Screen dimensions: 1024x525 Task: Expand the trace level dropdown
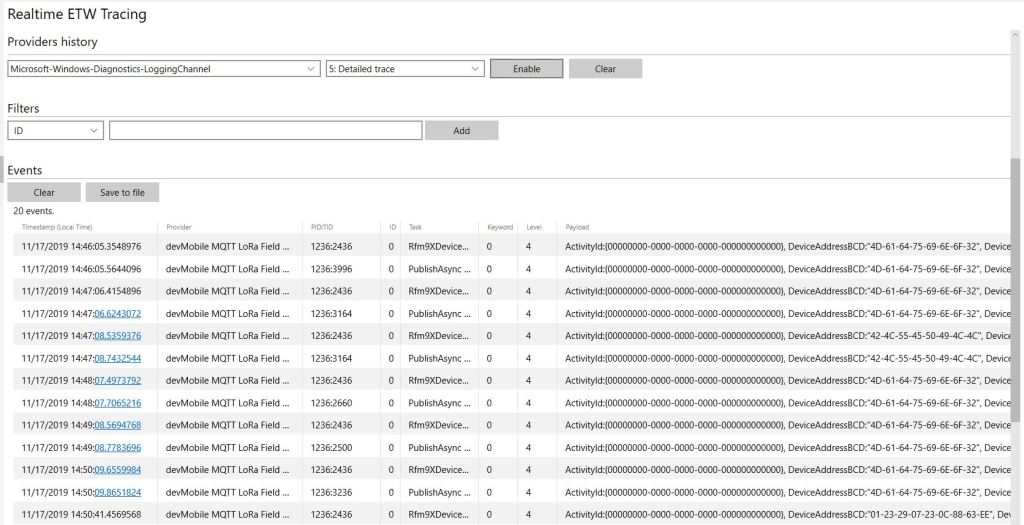(405, 69)
